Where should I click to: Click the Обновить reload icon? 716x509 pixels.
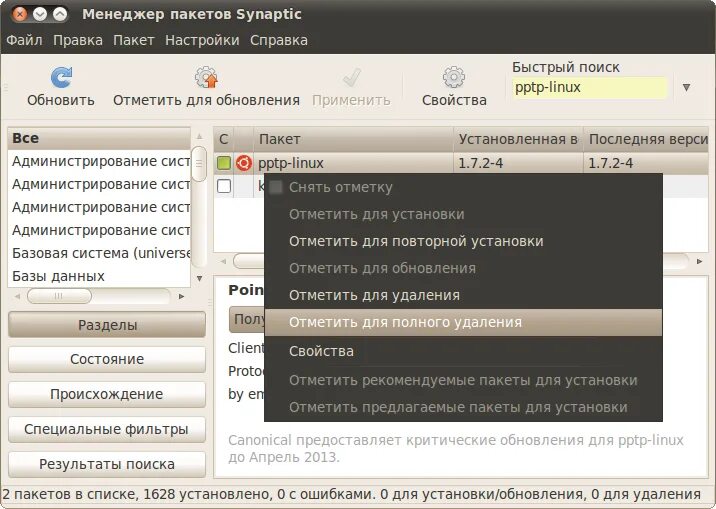[61, 77]
